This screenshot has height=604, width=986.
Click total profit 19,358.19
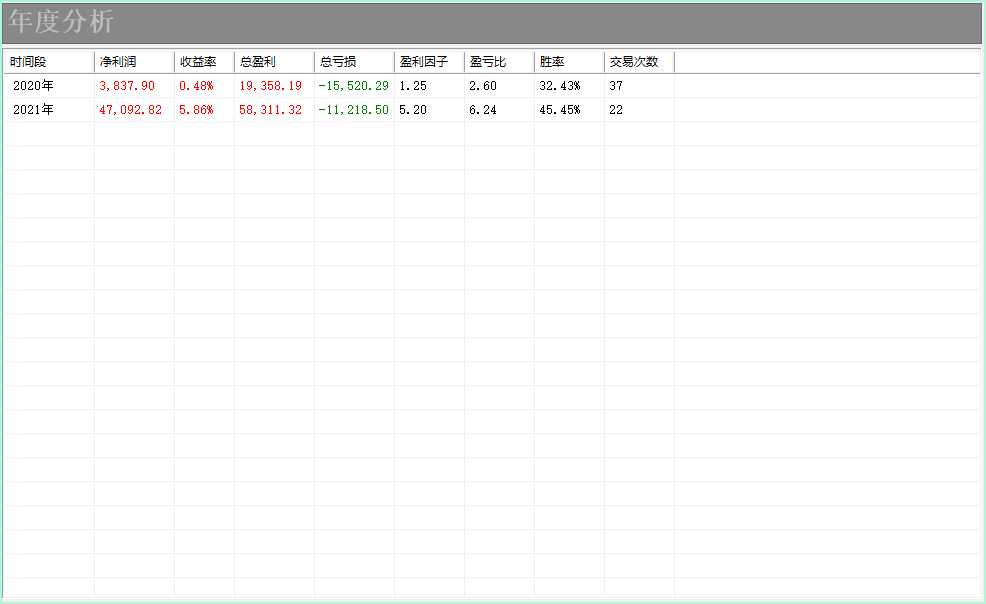pyautogui.click(x=270, y=85)
